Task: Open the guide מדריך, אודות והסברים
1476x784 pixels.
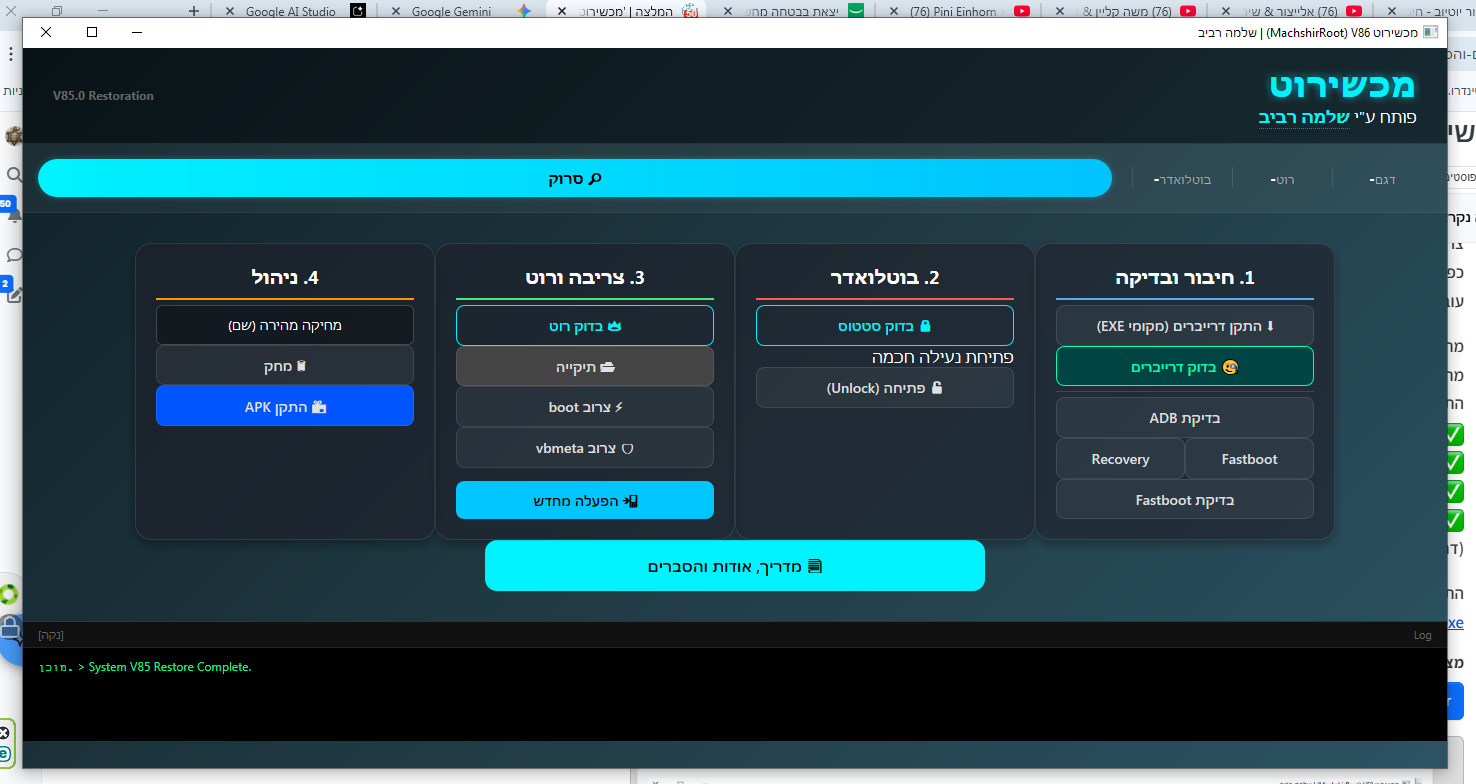Action: pyautogui.click(x=734, y=566)
